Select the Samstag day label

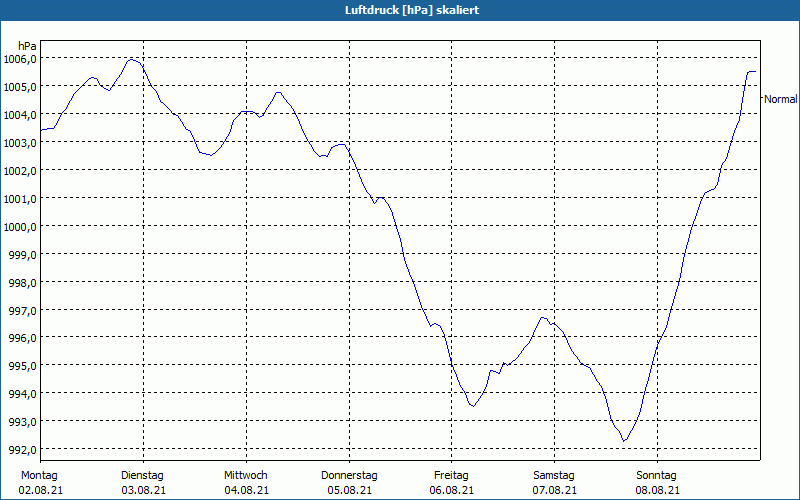click(x=554, y=476)
